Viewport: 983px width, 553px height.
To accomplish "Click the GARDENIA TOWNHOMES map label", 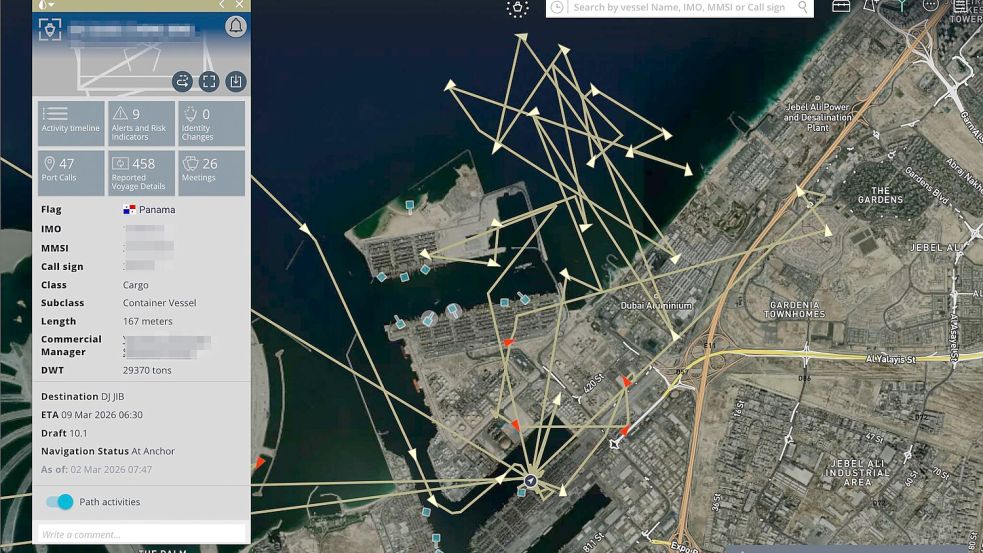I will point(794,309).
